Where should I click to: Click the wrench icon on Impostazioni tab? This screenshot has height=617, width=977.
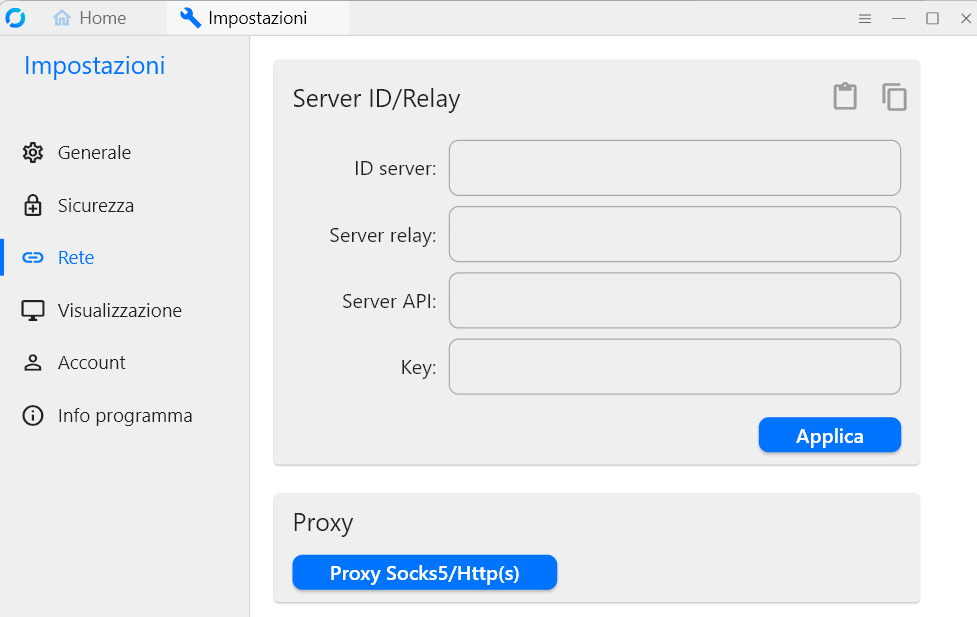[x=191, y=18]
